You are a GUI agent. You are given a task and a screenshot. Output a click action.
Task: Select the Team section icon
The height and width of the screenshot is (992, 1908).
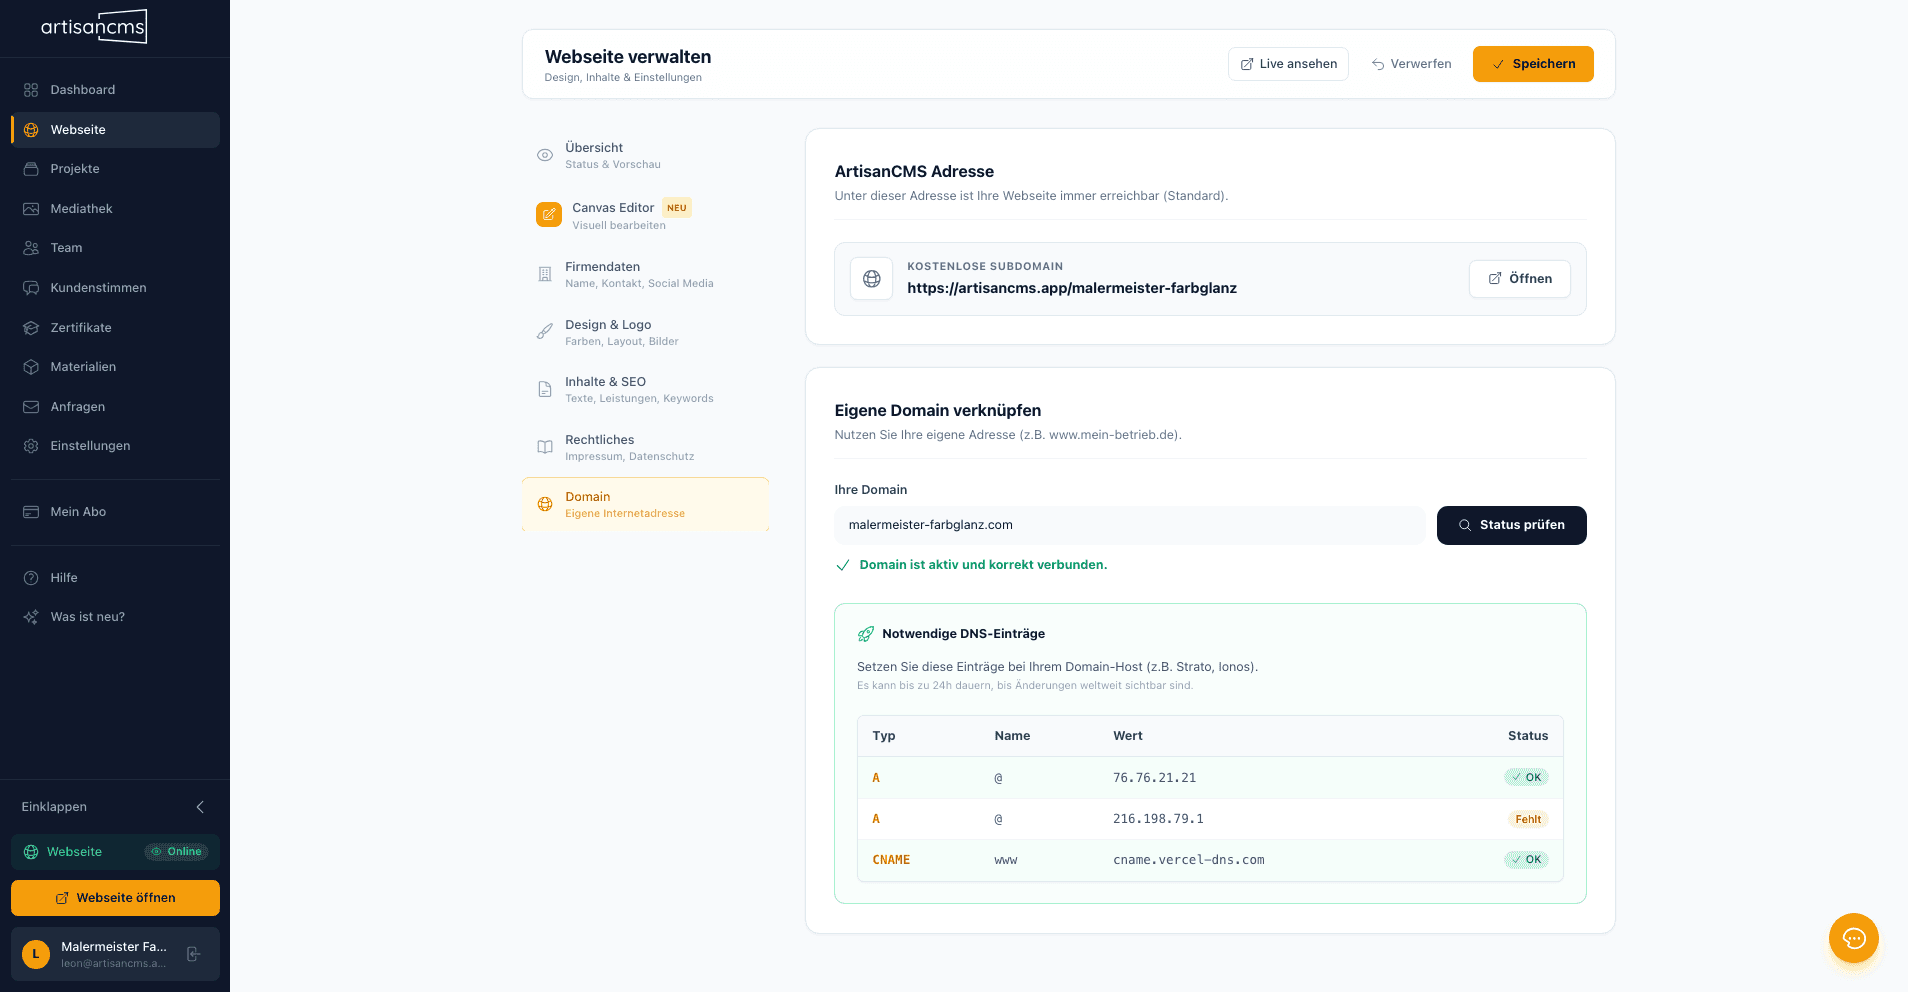[31, 247]
